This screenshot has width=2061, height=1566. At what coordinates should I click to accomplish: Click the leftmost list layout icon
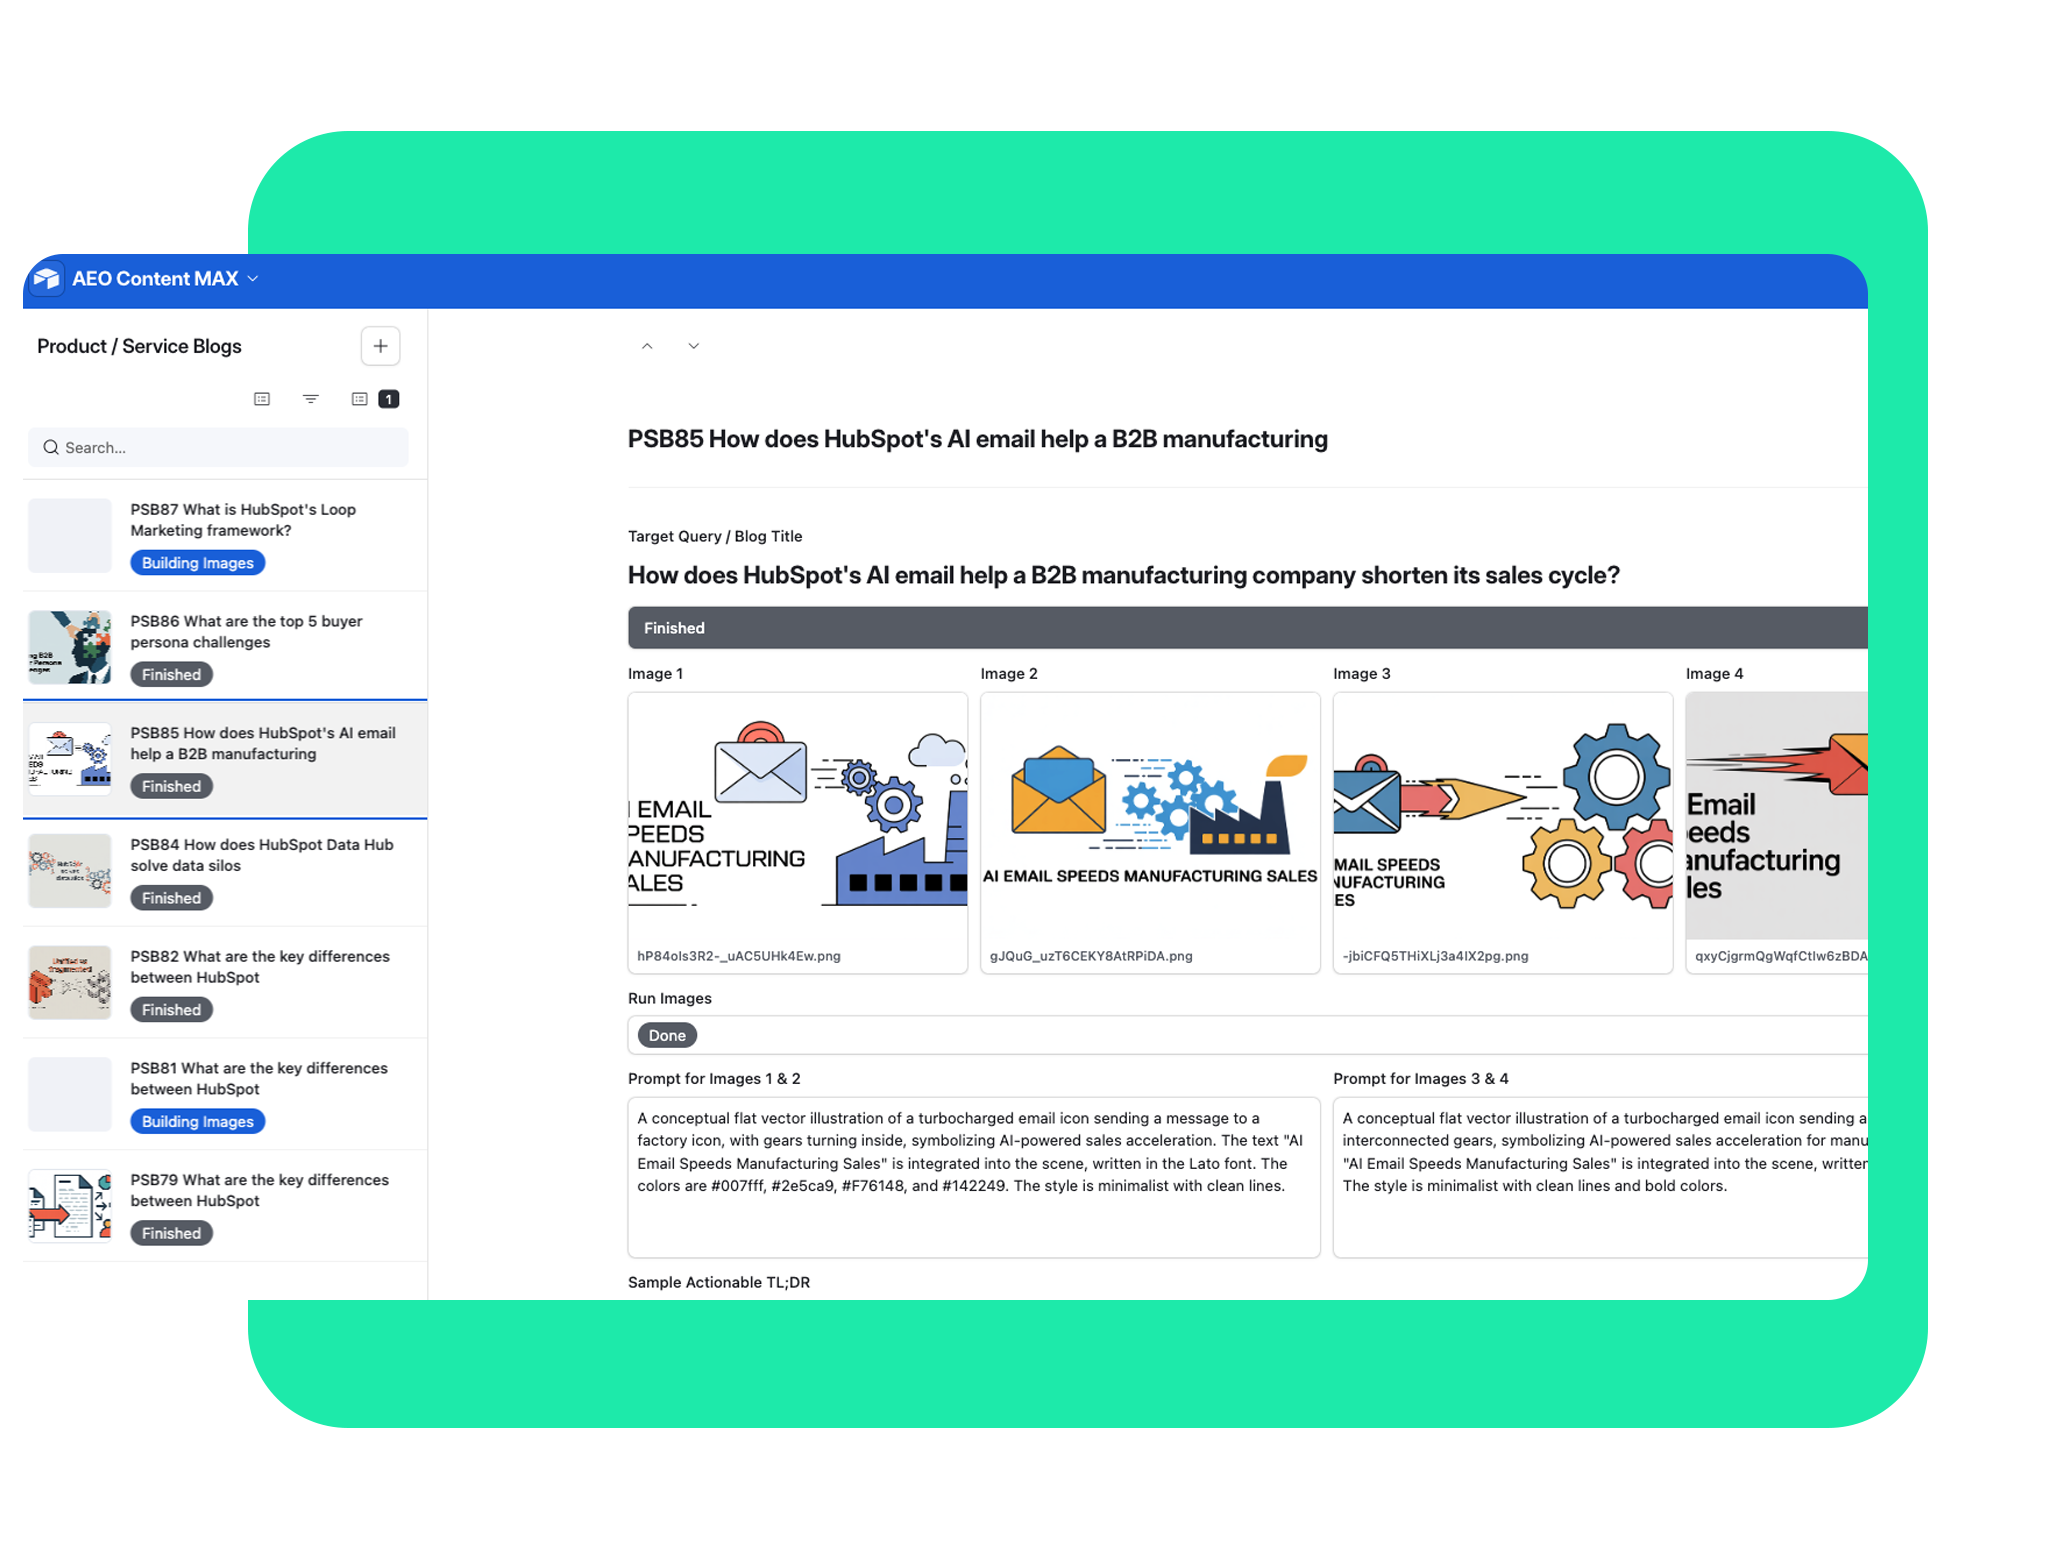point(262,399)
